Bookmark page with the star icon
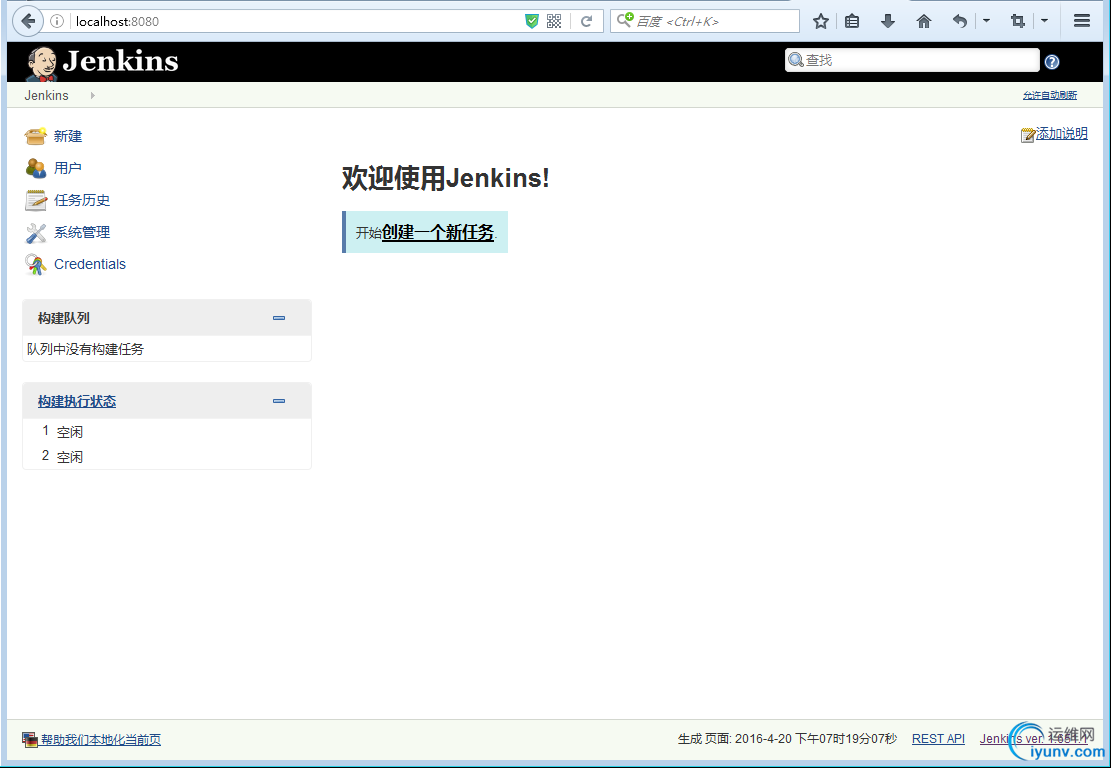1111x768 pixels. click(x=820, y=21)
